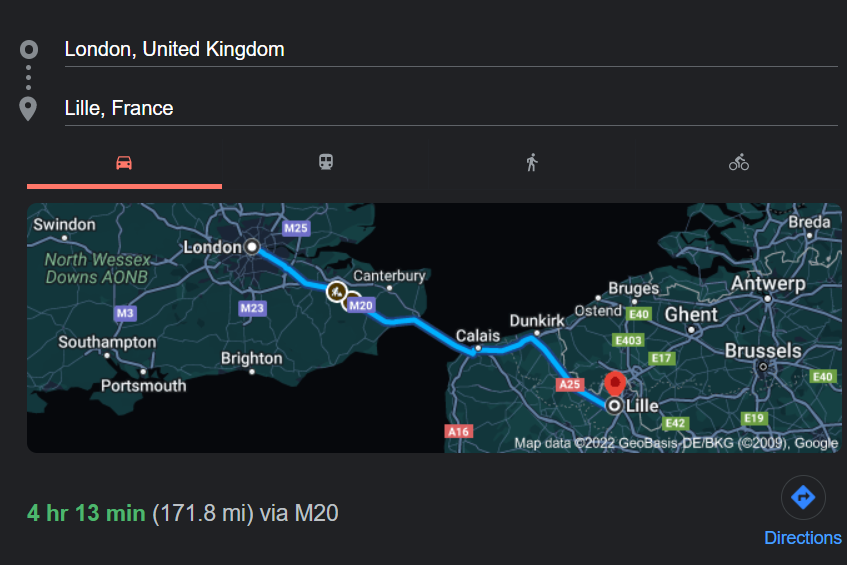The image size is (847, 565).
Task: Click the blue Directions arrow icon
Action: [x=802, y=497]
